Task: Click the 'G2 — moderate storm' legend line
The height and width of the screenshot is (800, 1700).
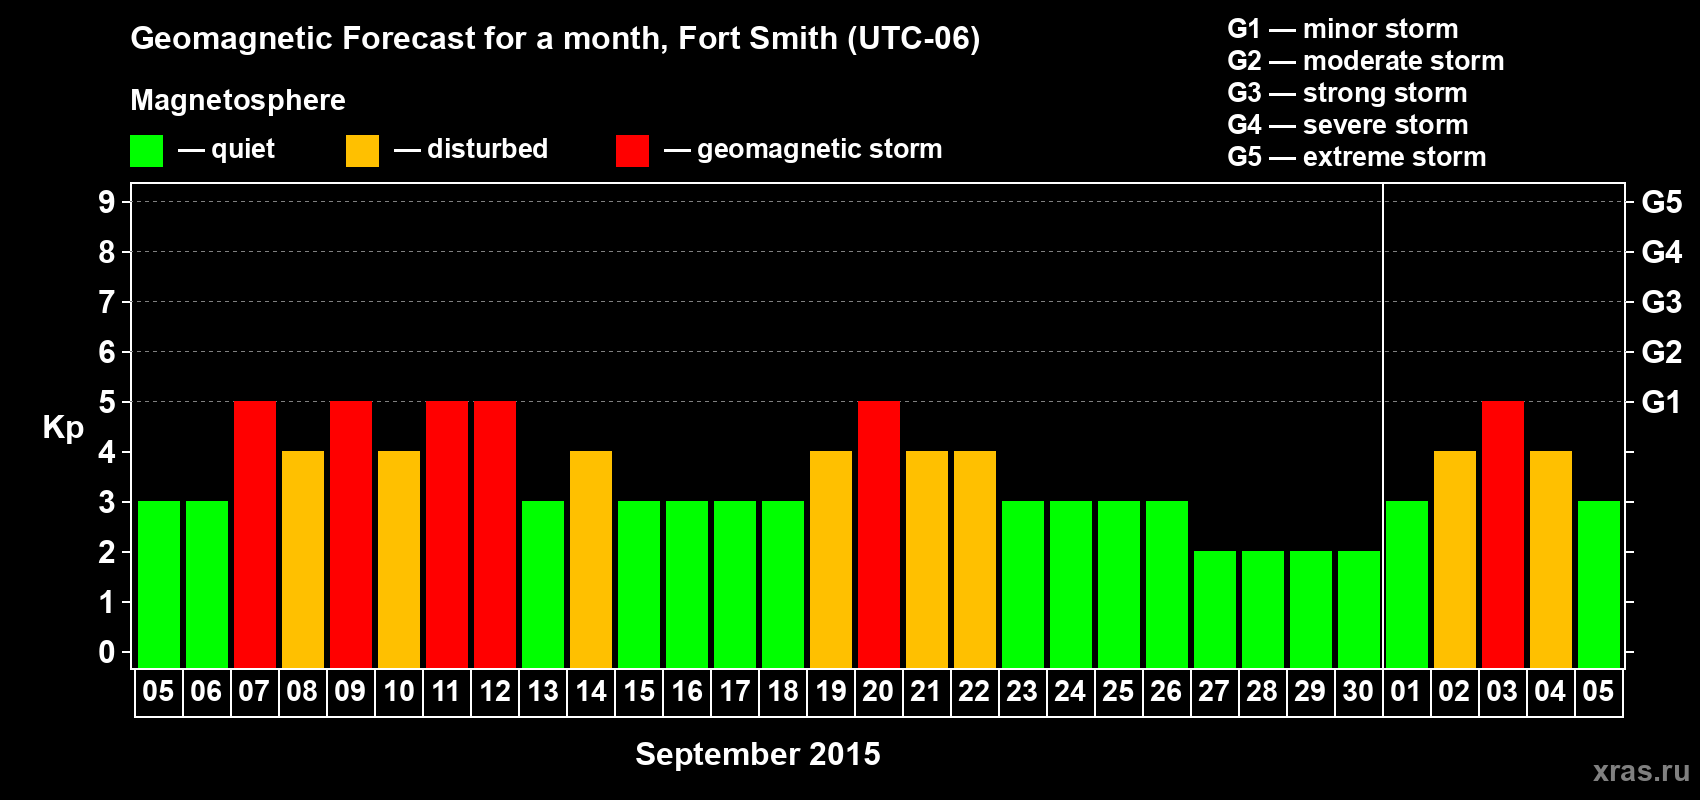Action: pyautogui.click(x=1366, y=61)
